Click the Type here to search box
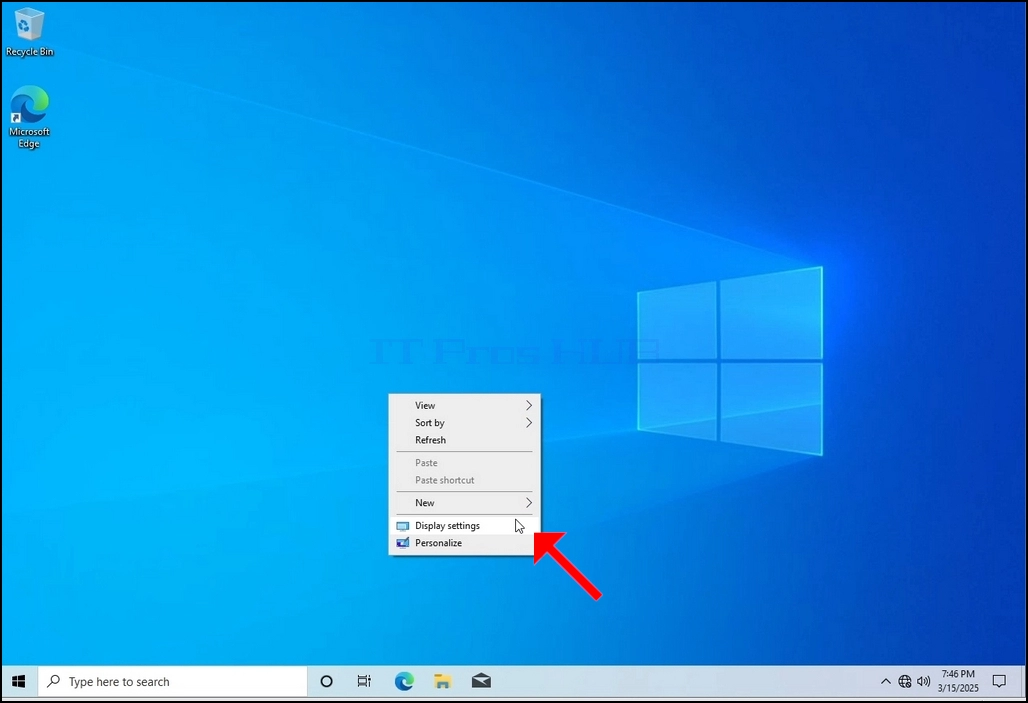 172,681
